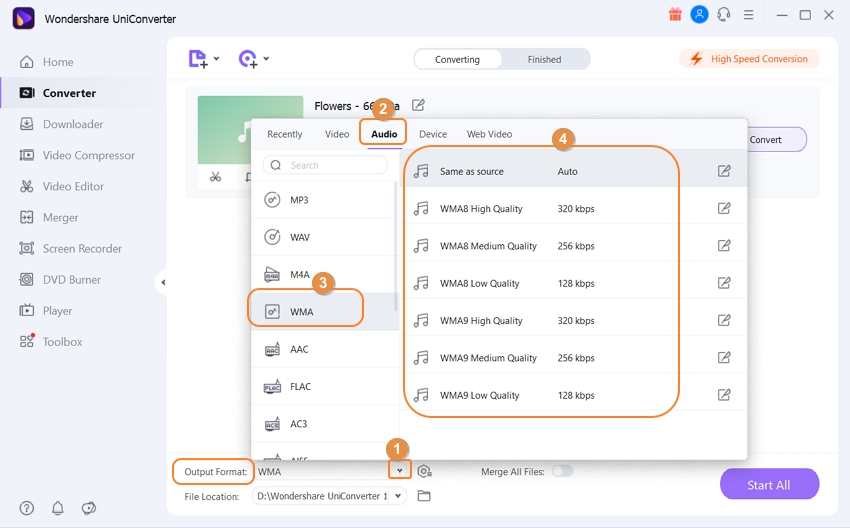Select WMA8 Low Quality 128 kbps
850x528 pixels.
(x=575, y=284)
